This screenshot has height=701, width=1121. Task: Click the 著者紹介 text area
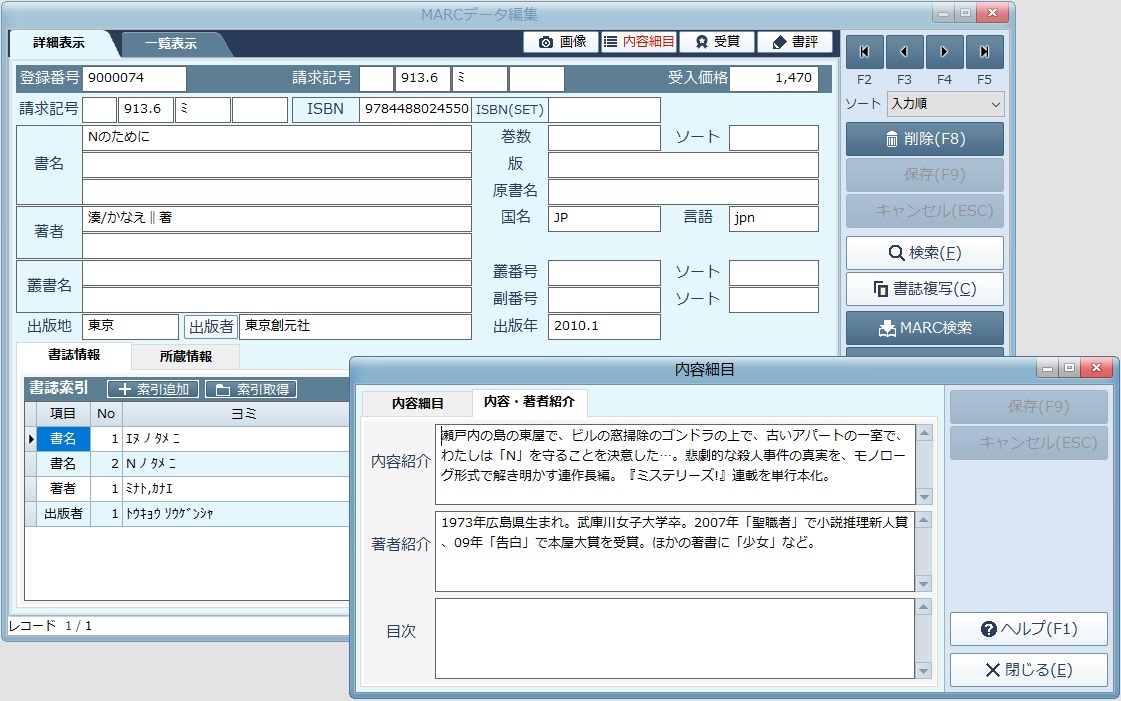(675, 552)
